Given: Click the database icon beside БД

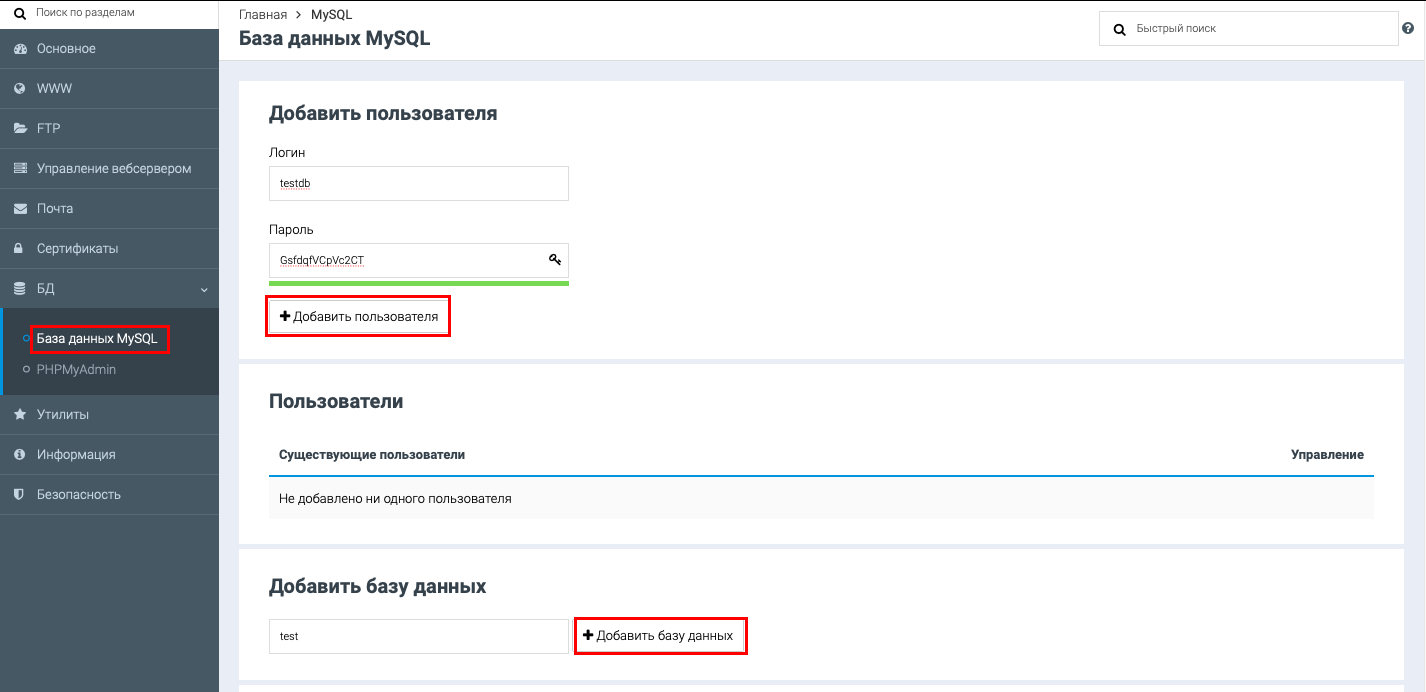Looking at the screenshot, I should pos(19,289).
